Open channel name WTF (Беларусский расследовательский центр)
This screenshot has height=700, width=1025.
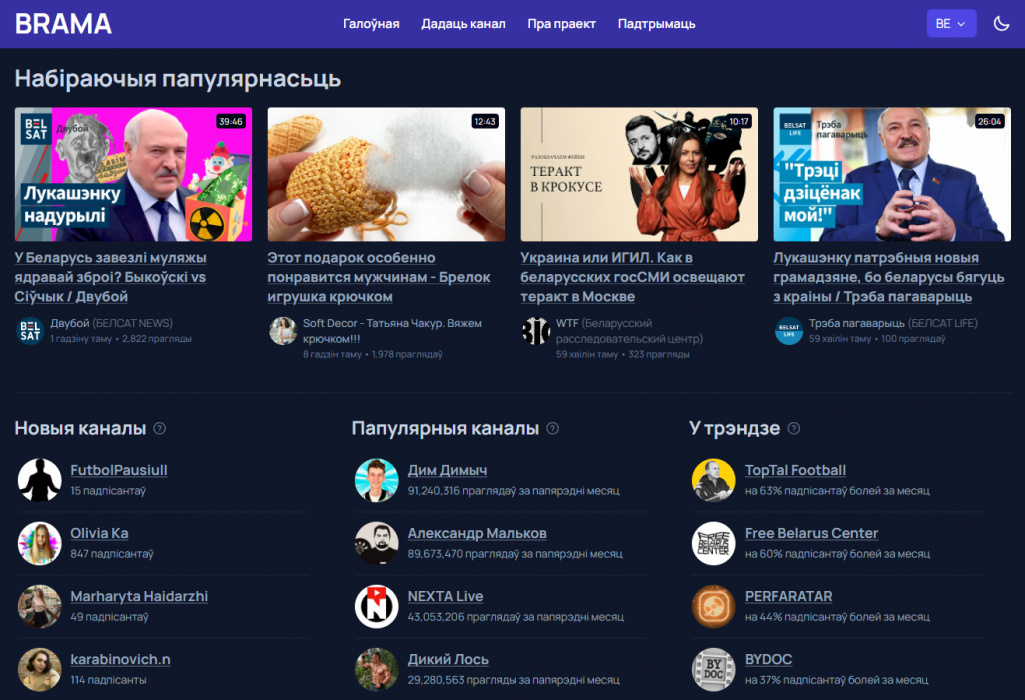pos(629,331)
